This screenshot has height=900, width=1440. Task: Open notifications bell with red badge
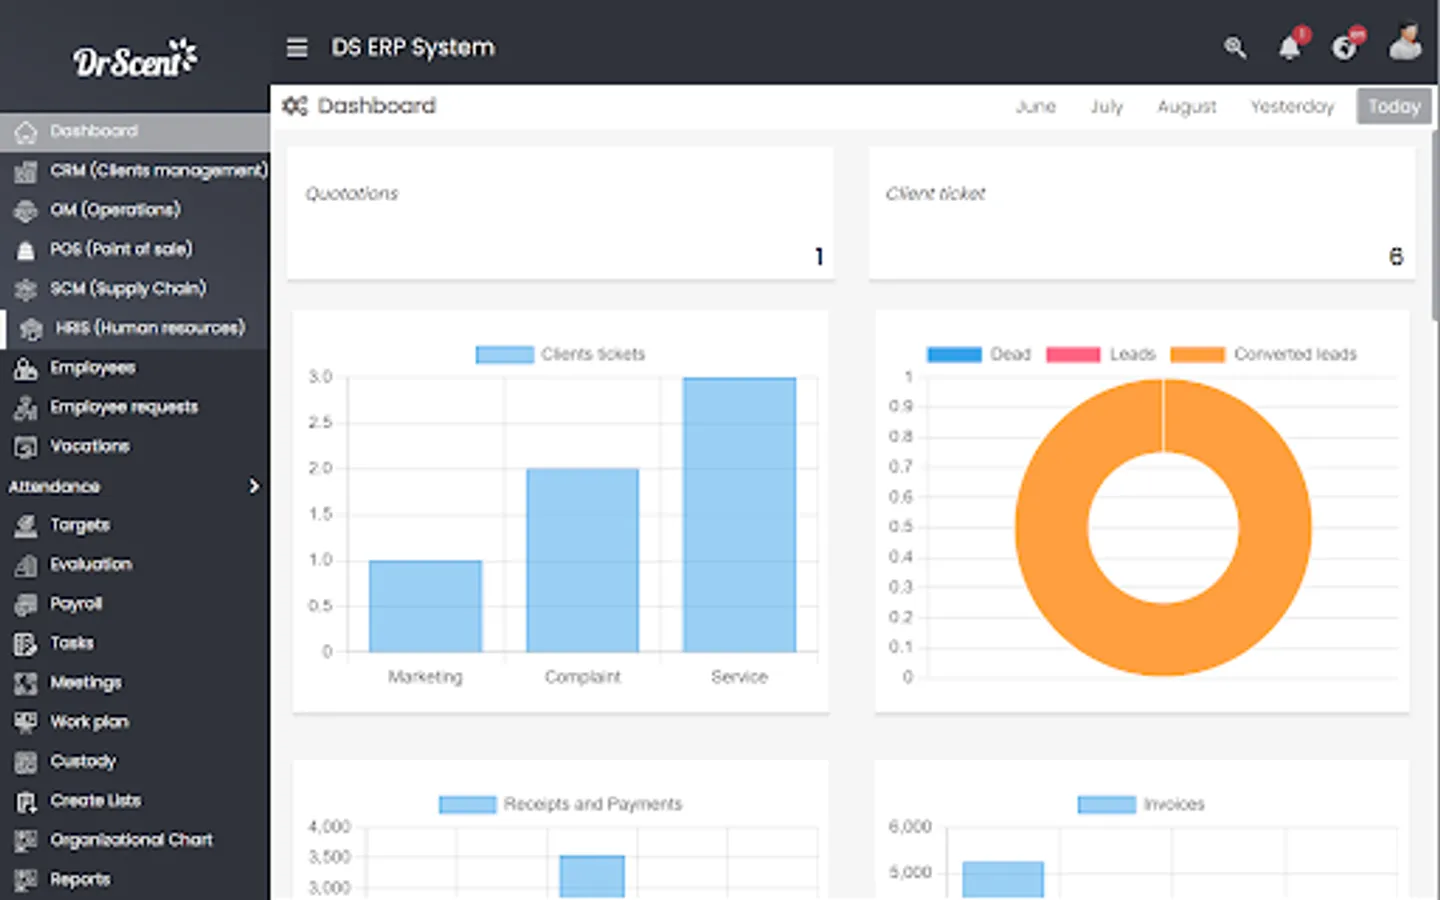pos(1290,48)
